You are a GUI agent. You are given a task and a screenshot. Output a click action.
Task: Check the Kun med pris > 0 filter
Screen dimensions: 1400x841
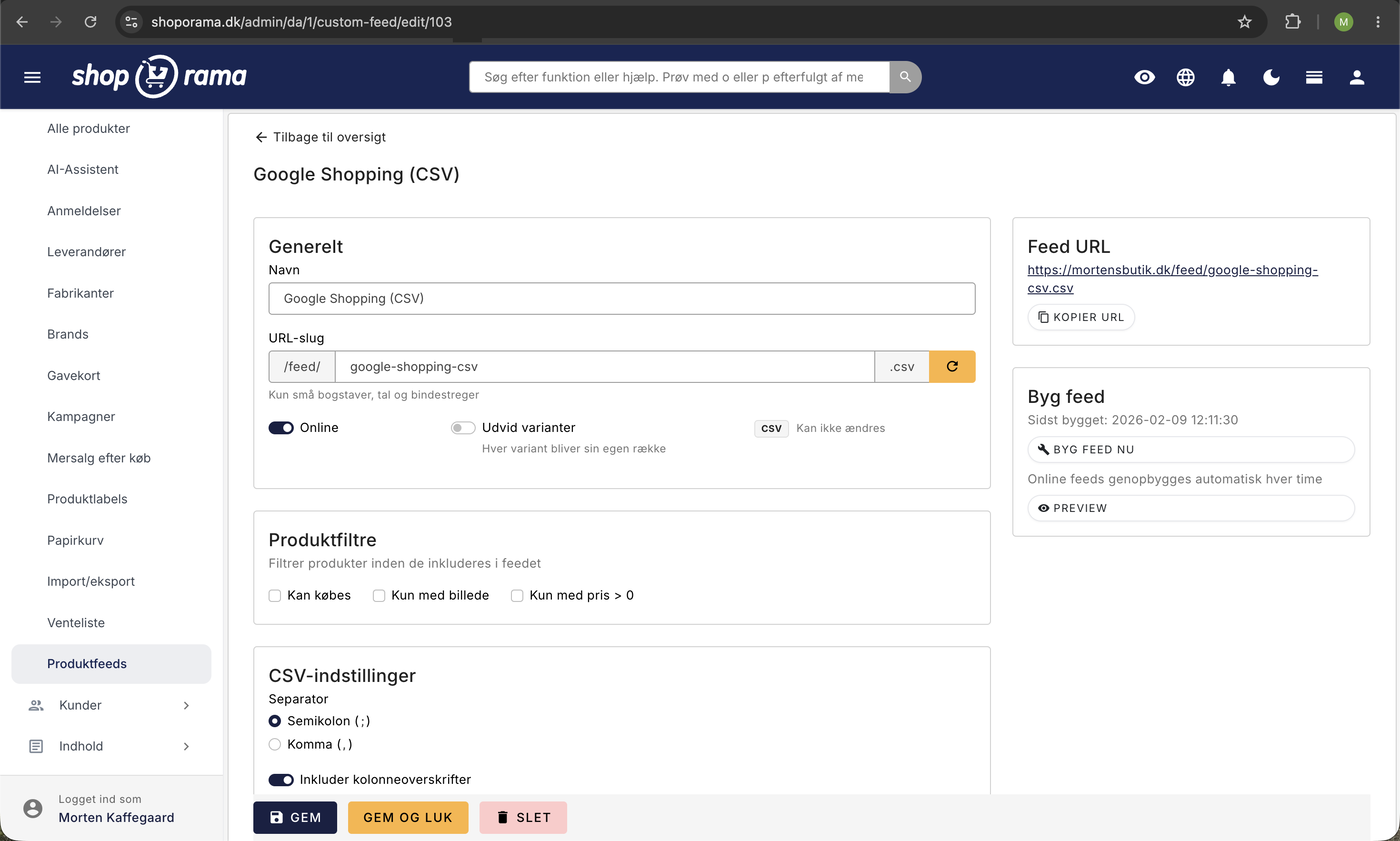[x=517, y=596]
